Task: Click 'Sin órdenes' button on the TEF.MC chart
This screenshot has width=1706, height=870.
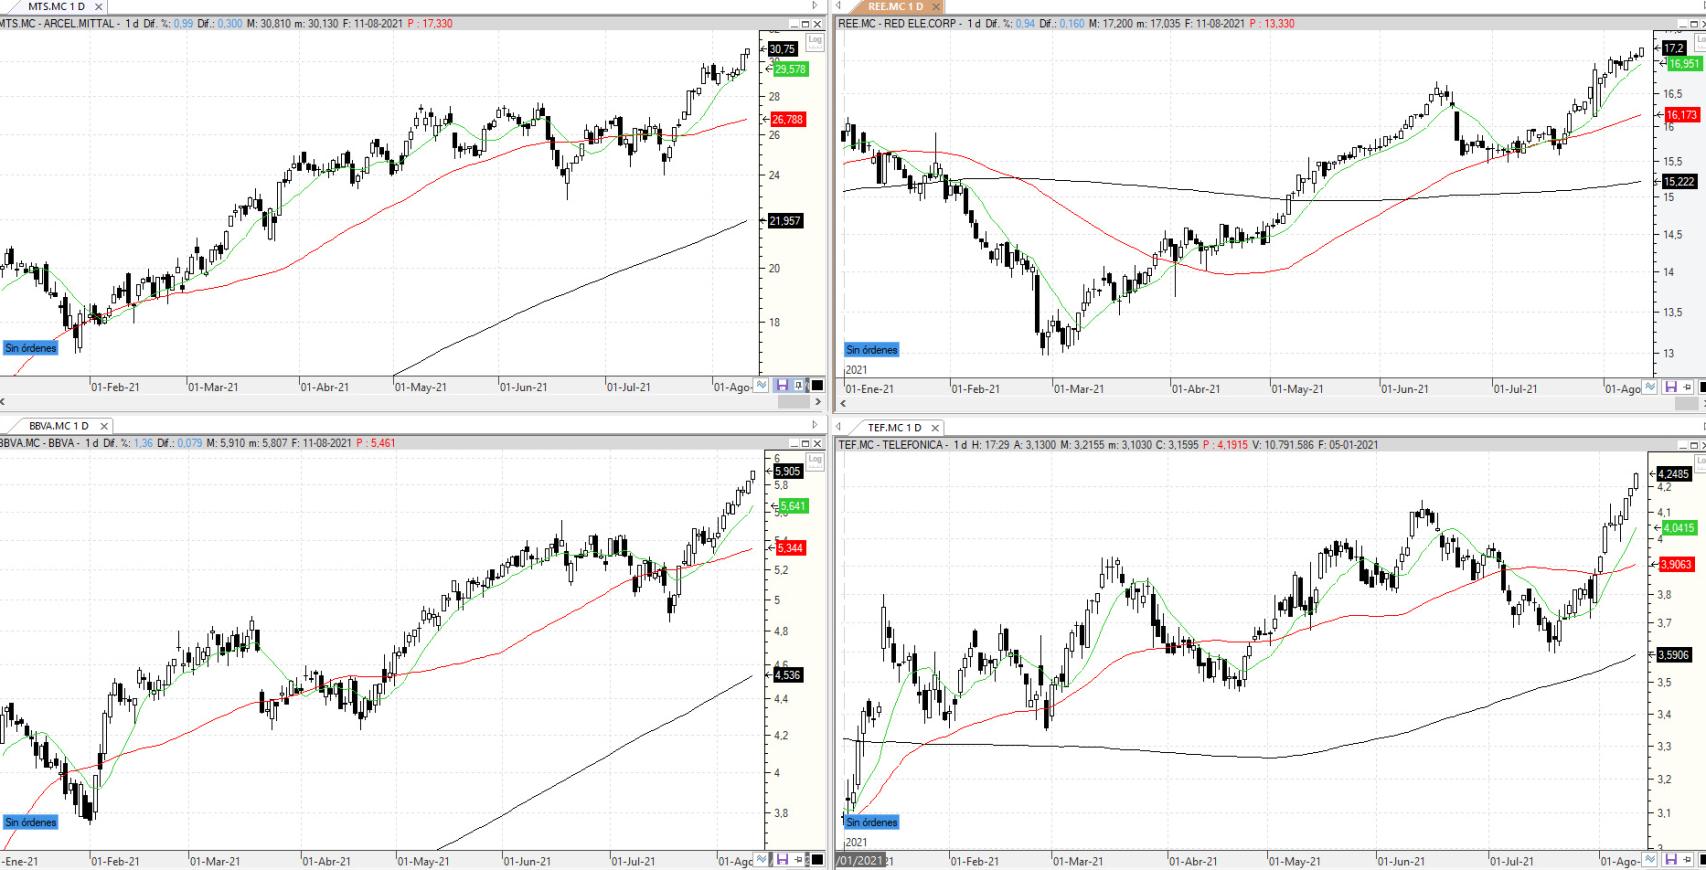Action: (872, 822)
